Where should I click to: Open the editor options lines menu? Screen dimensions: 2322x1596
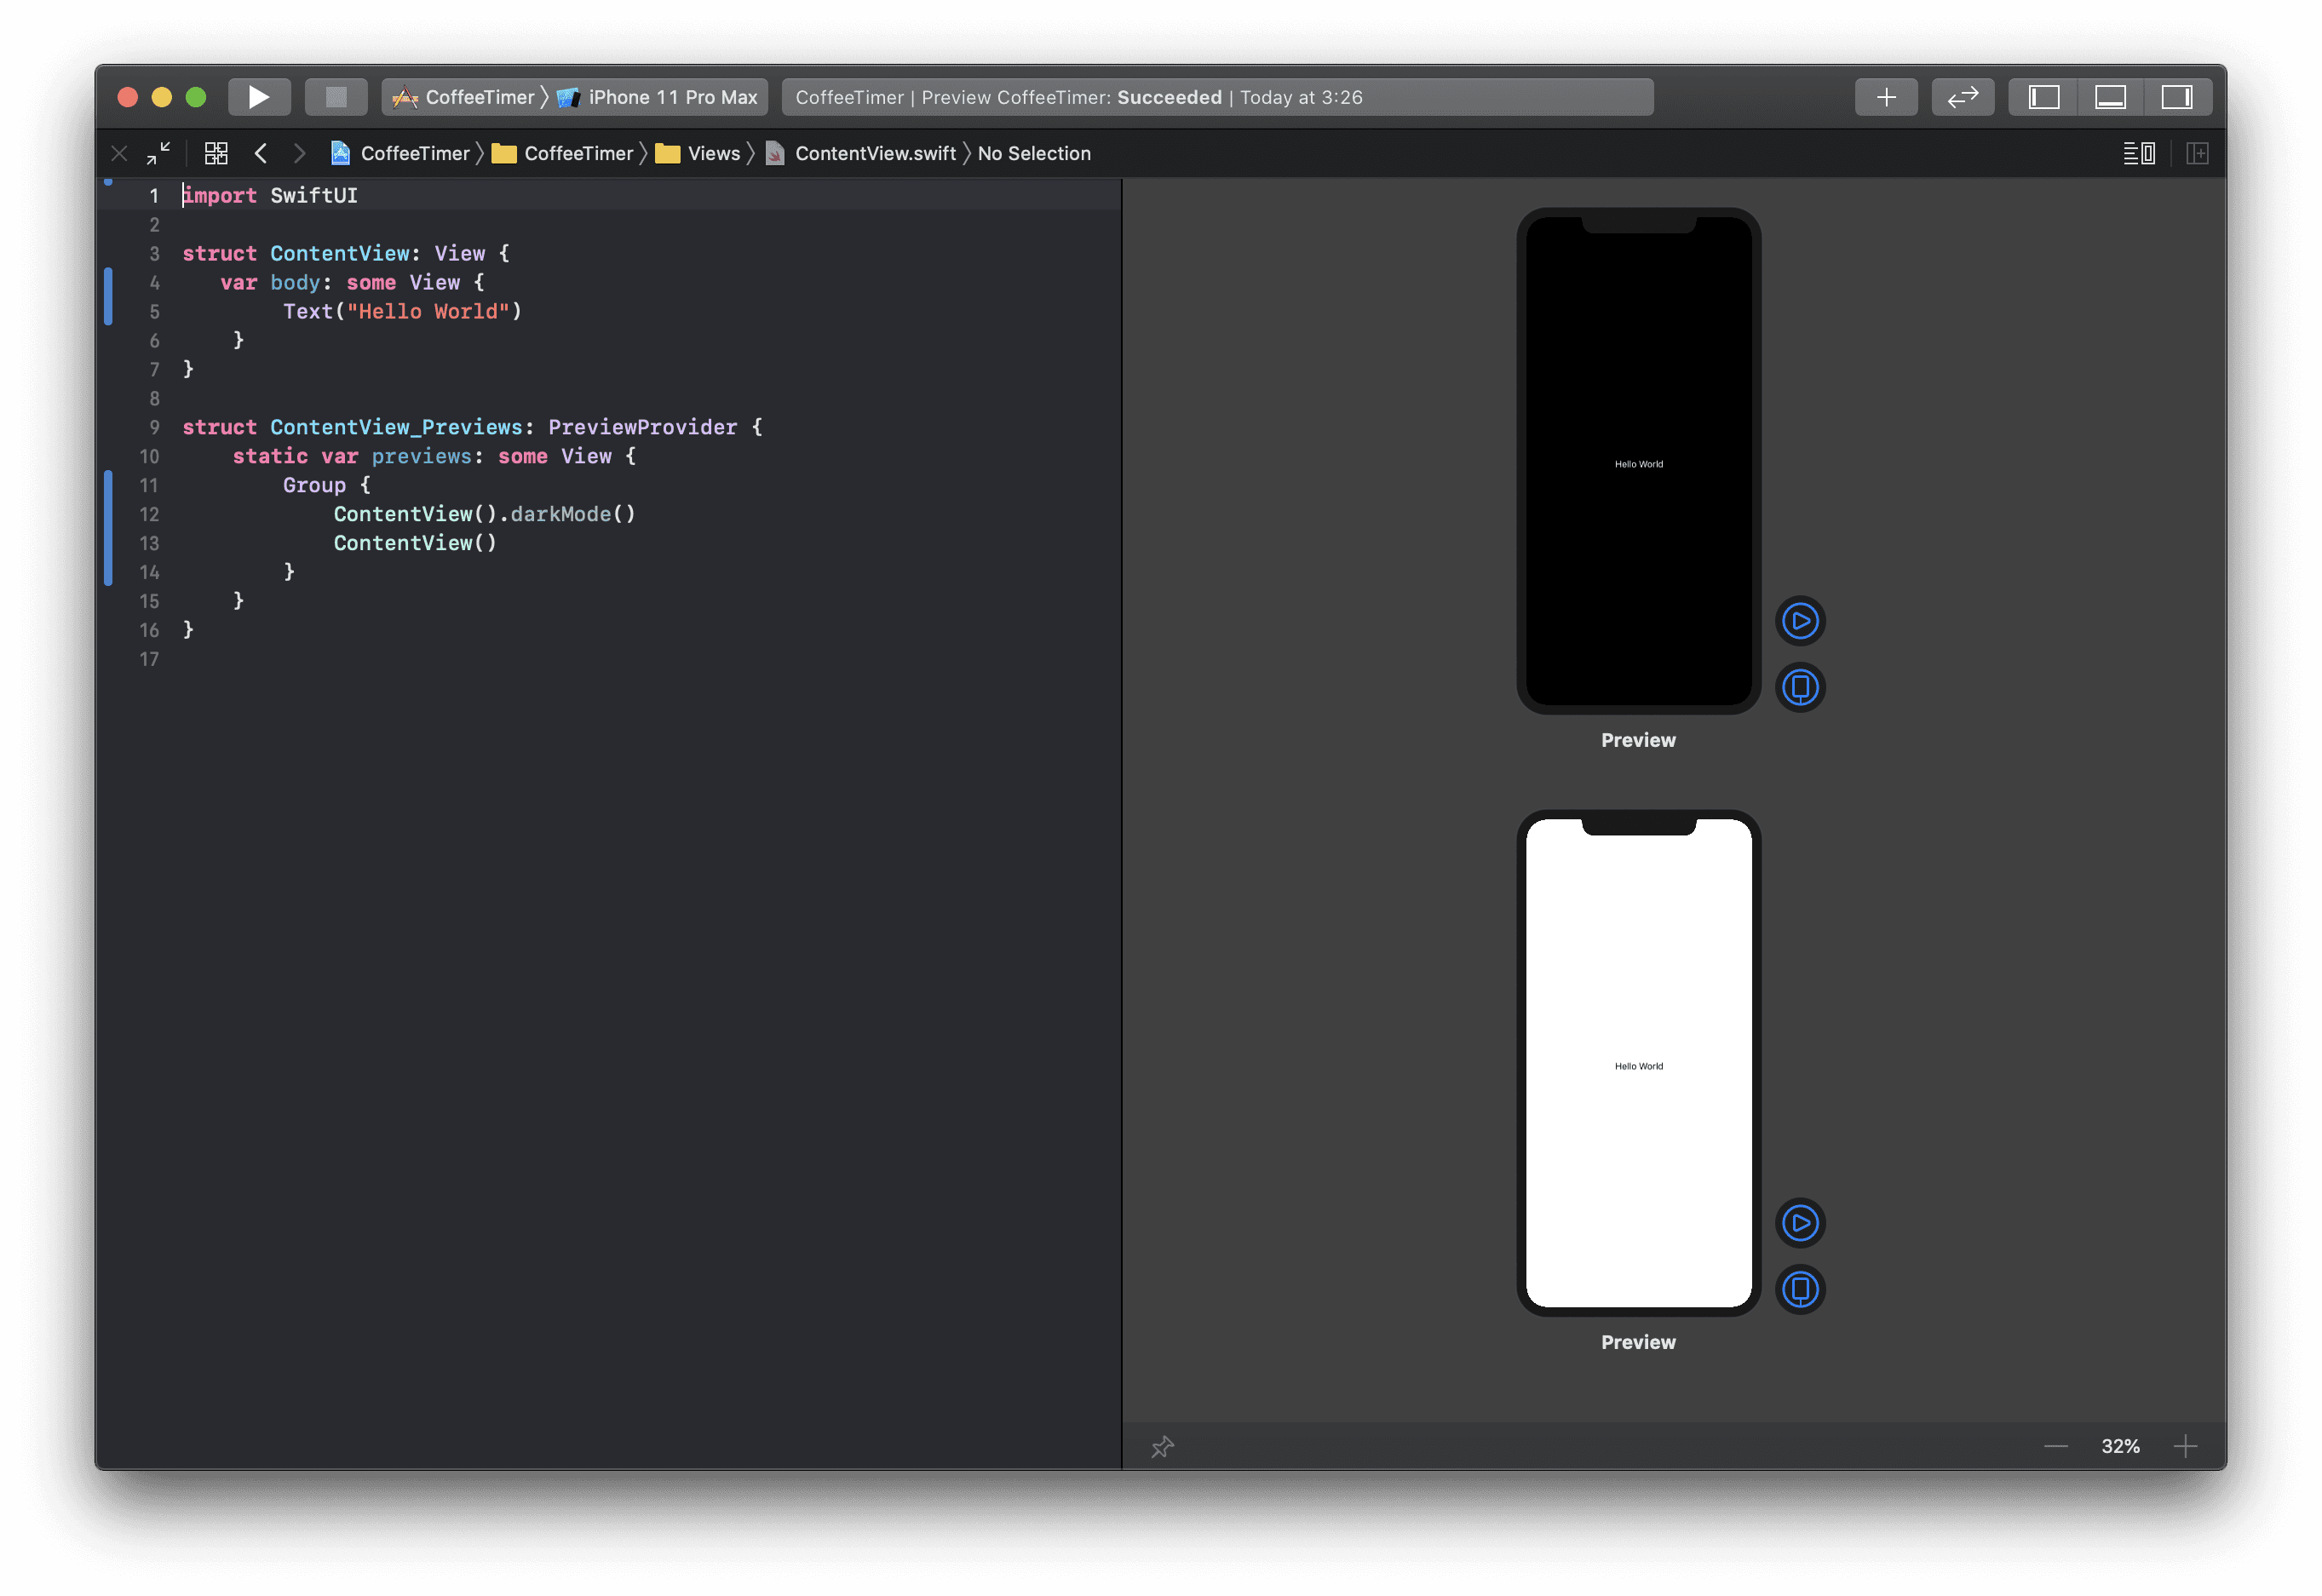(2139, 153)
